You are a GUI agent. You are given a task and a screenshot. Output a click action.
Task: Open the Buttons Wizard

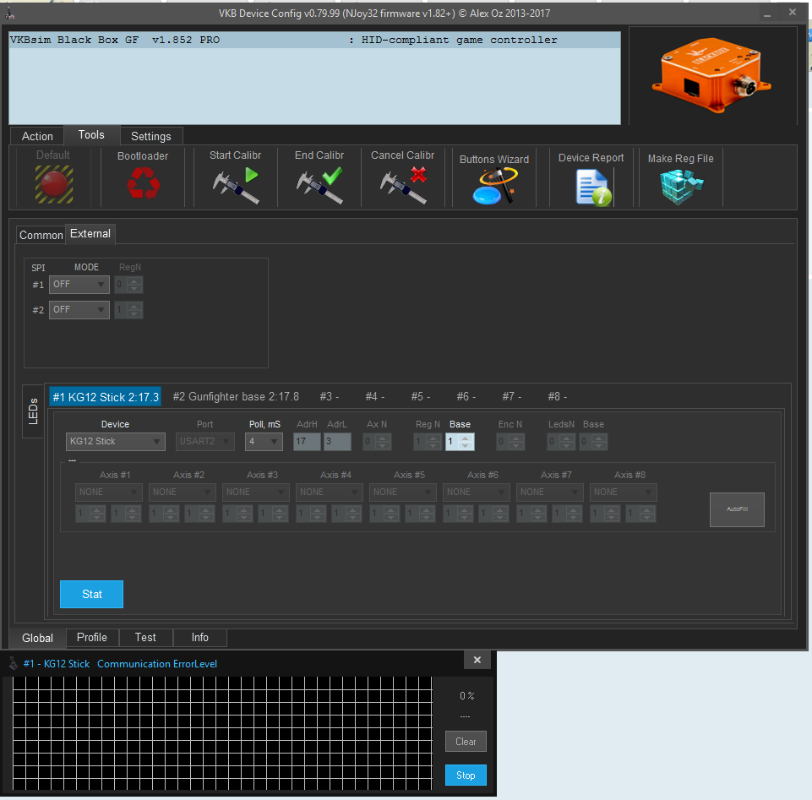coord(494,186)
